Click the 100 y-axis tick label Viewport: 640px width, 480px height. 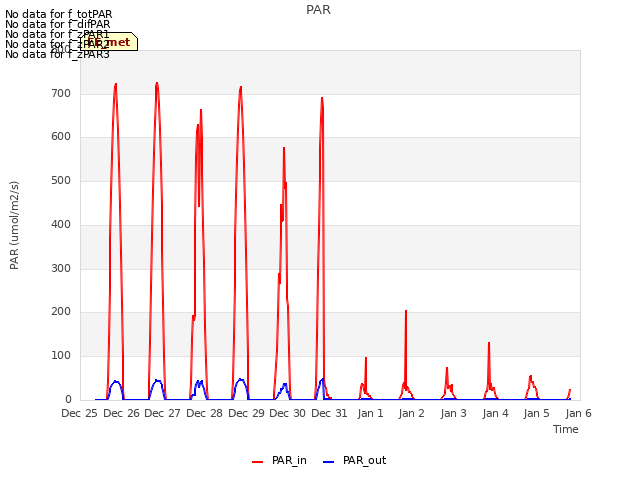[x=61, y=356]
